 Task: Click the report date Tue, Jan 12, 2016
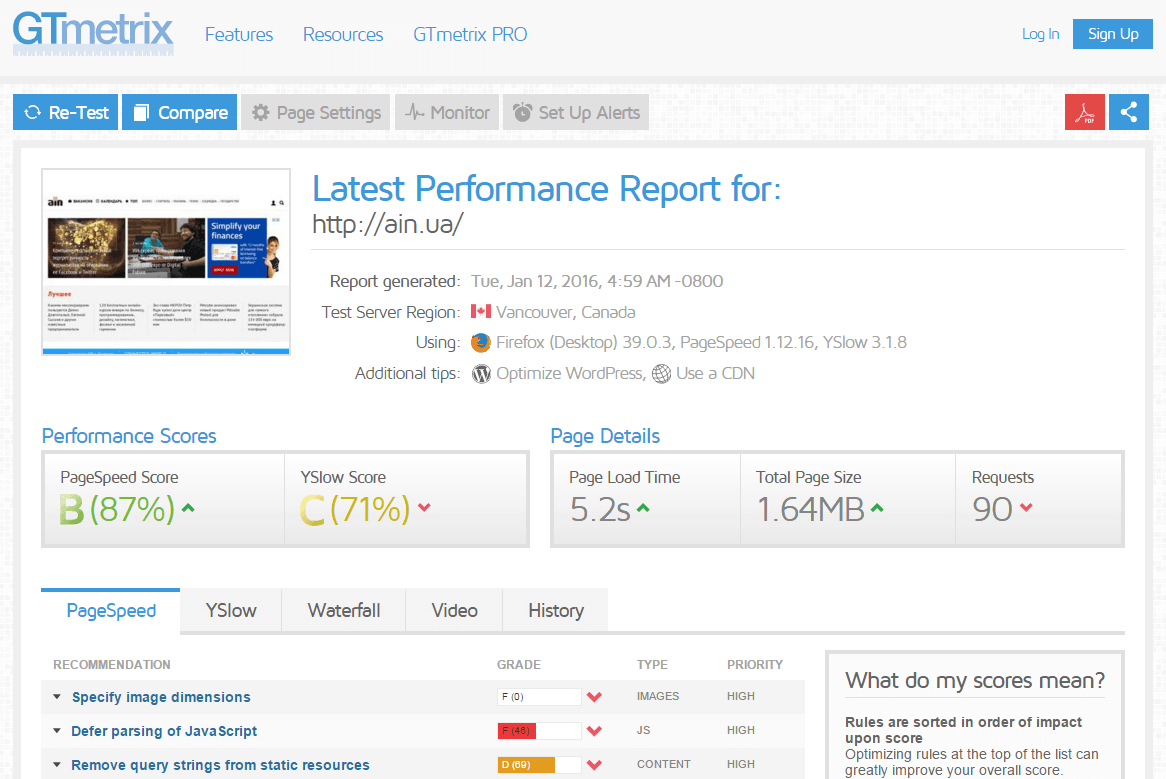point(596,281)
